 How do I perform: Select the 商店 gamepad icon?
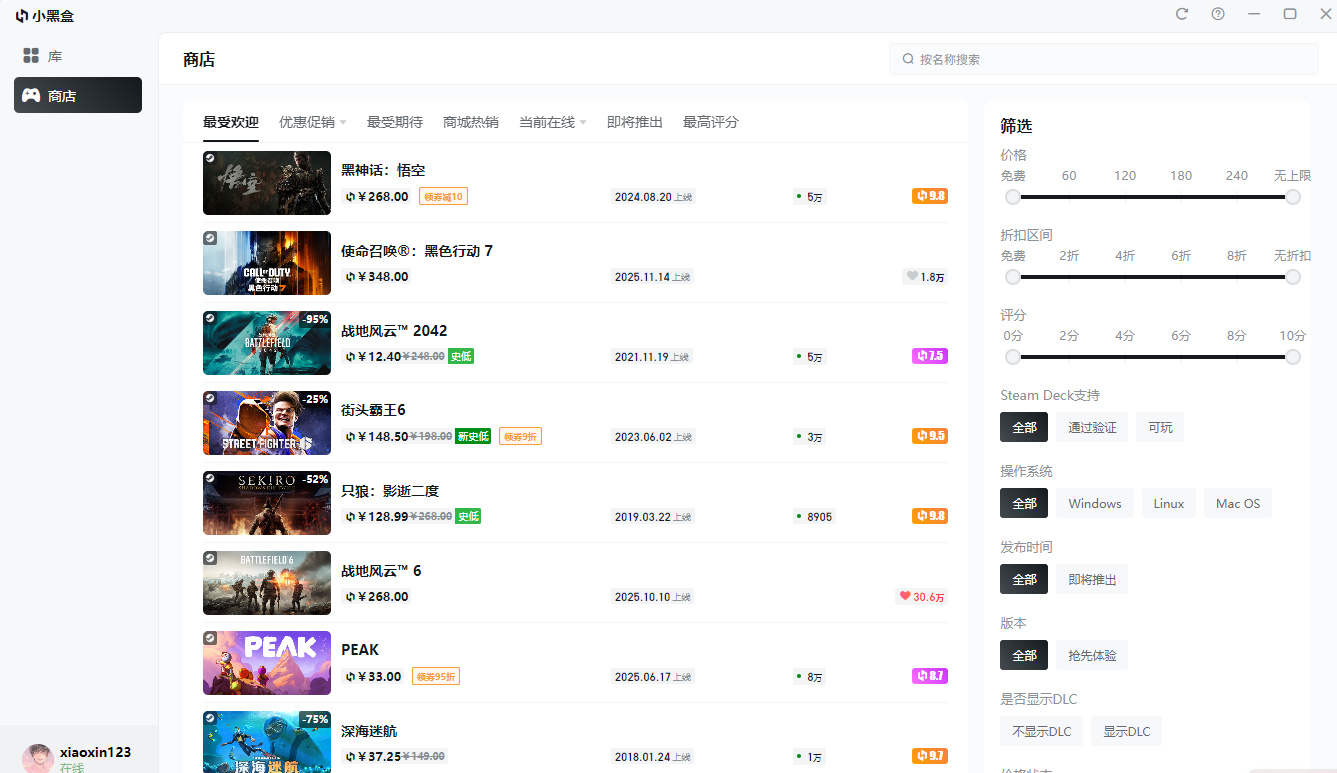coord(32,96)
